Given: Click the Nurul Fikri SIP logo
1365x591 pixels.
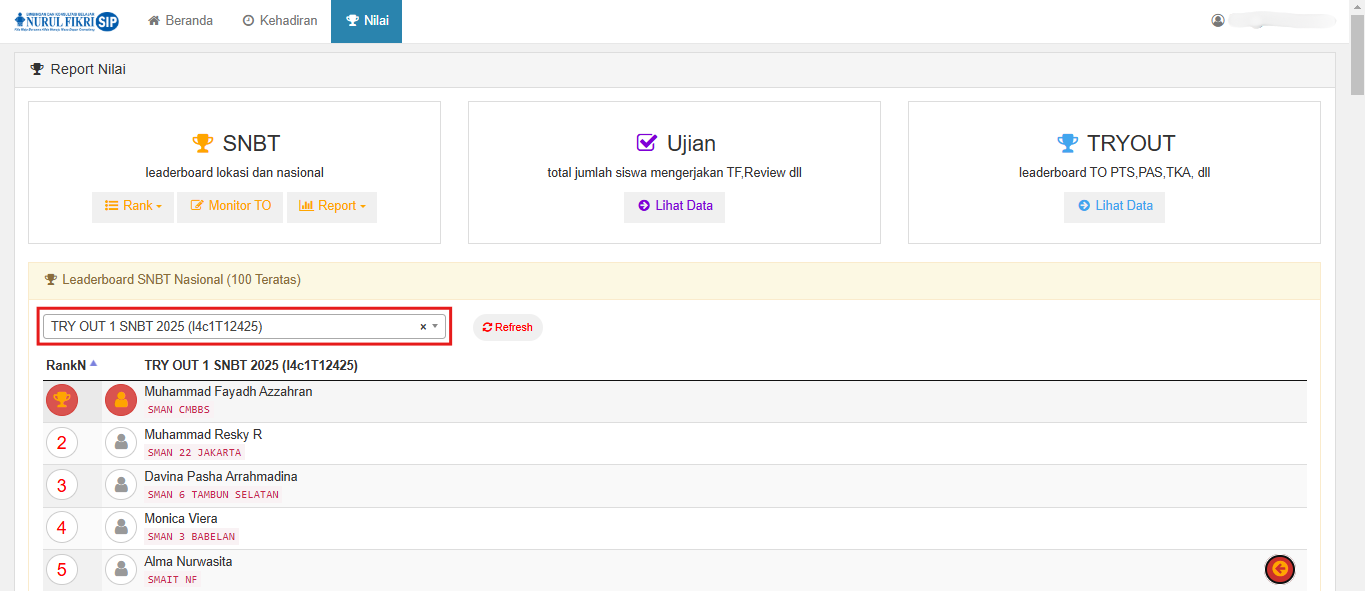Looking at the screenshot, I should point(67,21).
